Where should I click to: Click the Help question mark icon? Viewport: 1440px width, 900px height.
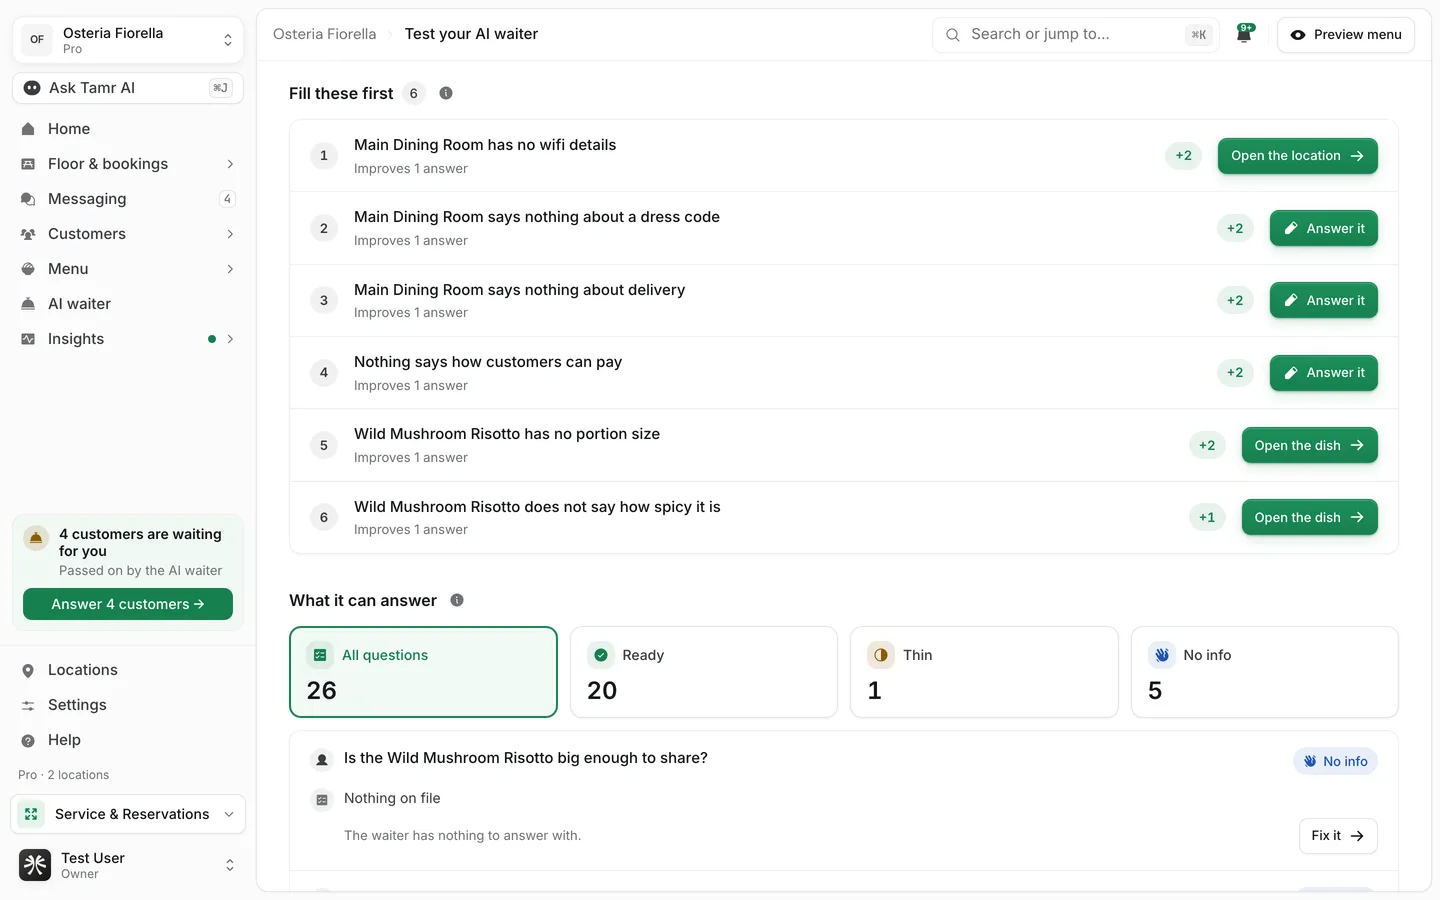[28, 740]
